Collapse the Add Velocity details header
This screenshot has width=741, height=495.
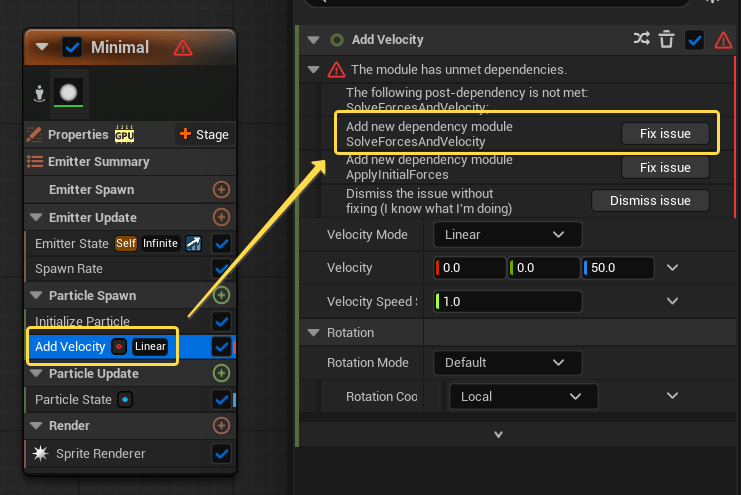313,40
